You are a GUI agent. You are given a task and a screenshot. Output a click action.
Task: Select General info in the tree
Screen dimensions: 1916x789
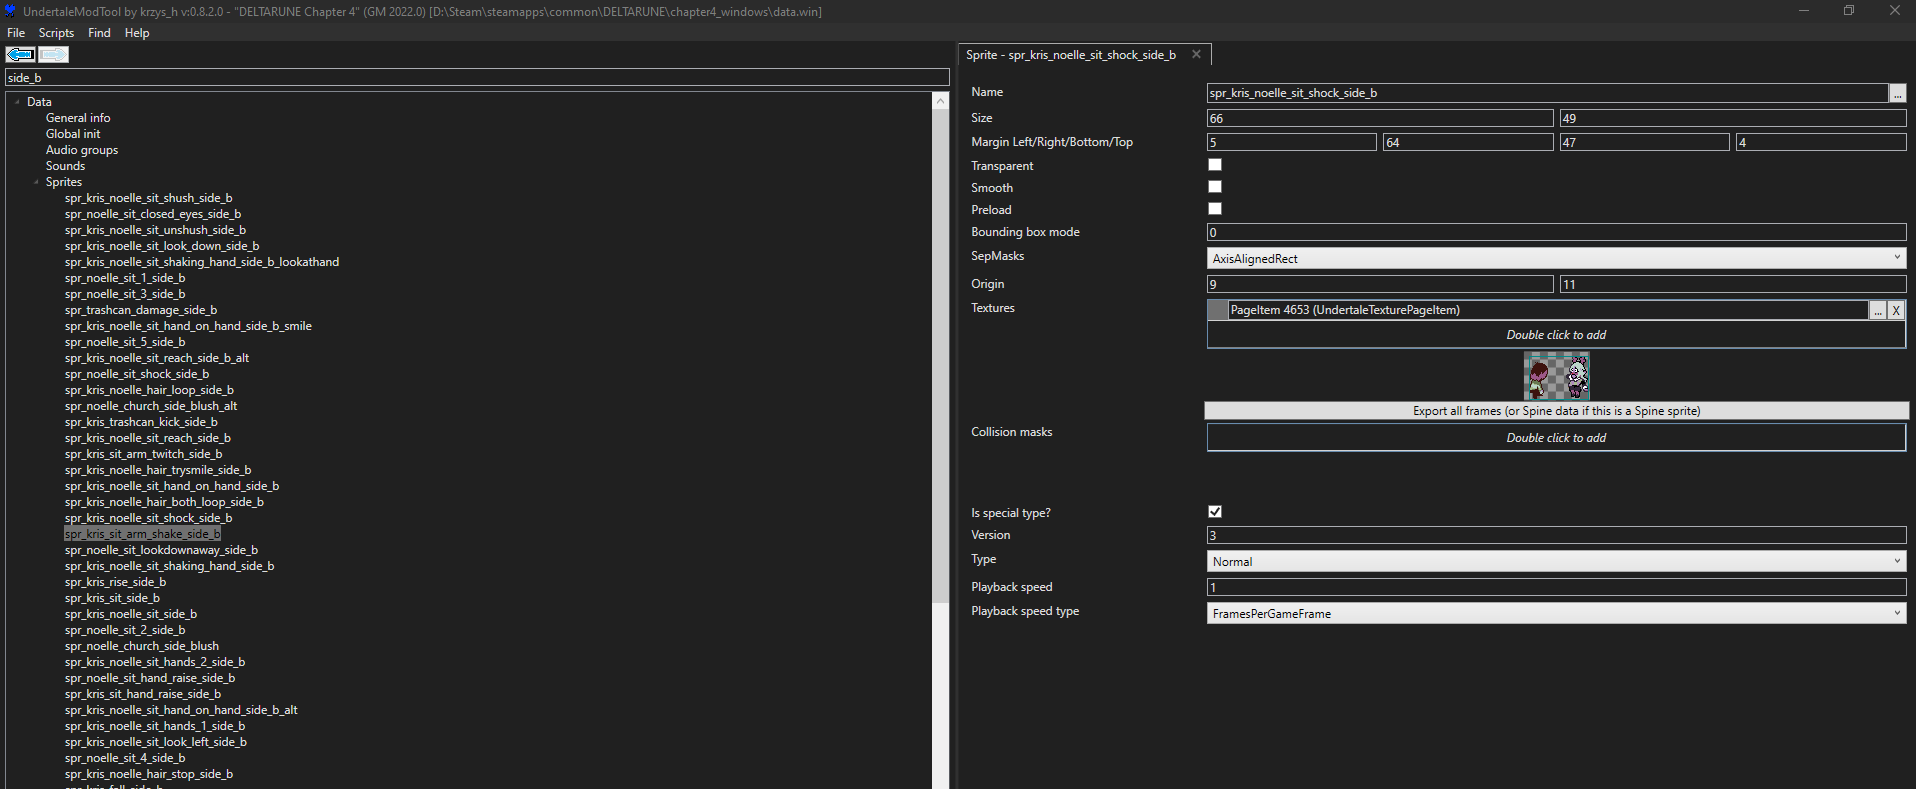click(78, 118)
